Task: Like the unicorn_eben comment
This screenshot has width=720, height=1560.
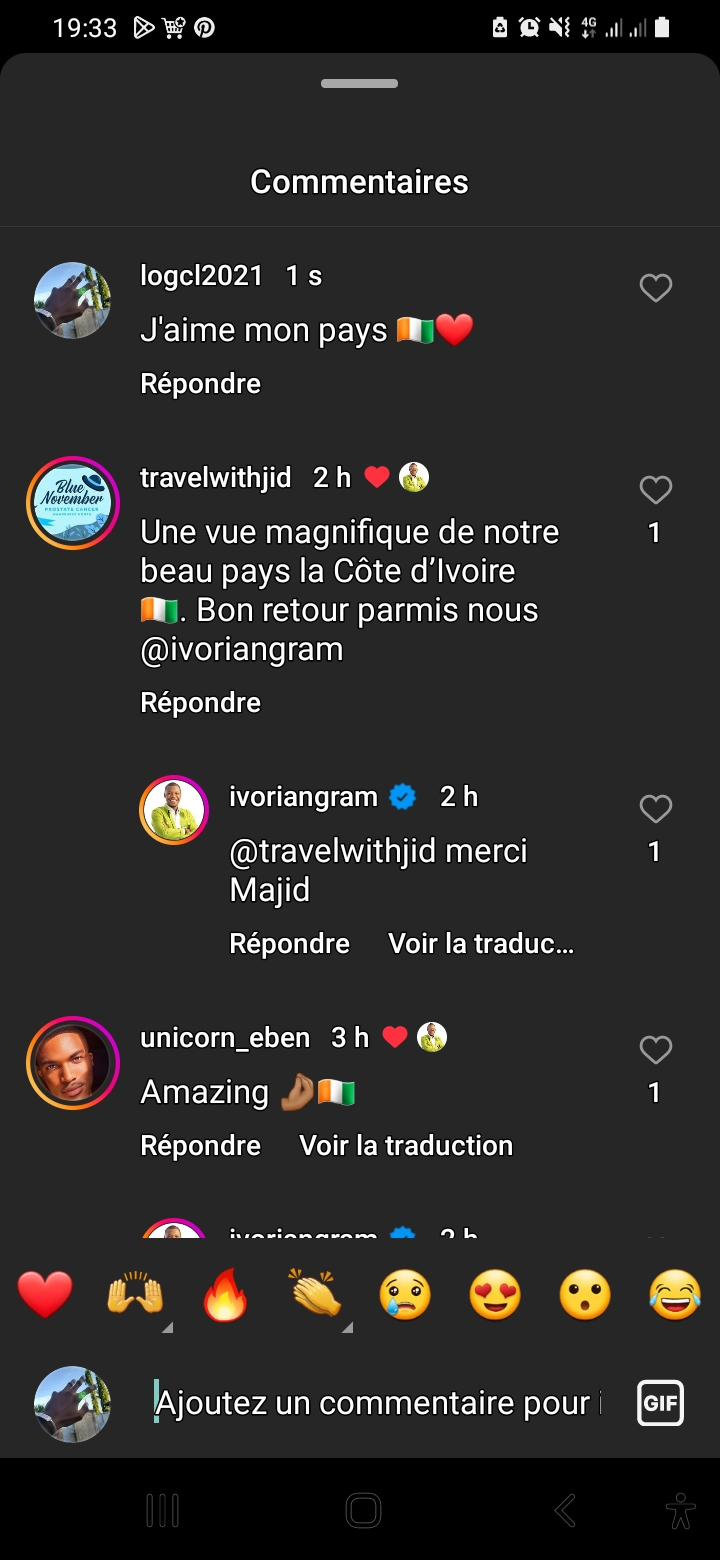Action: [x=655, y=1050]
